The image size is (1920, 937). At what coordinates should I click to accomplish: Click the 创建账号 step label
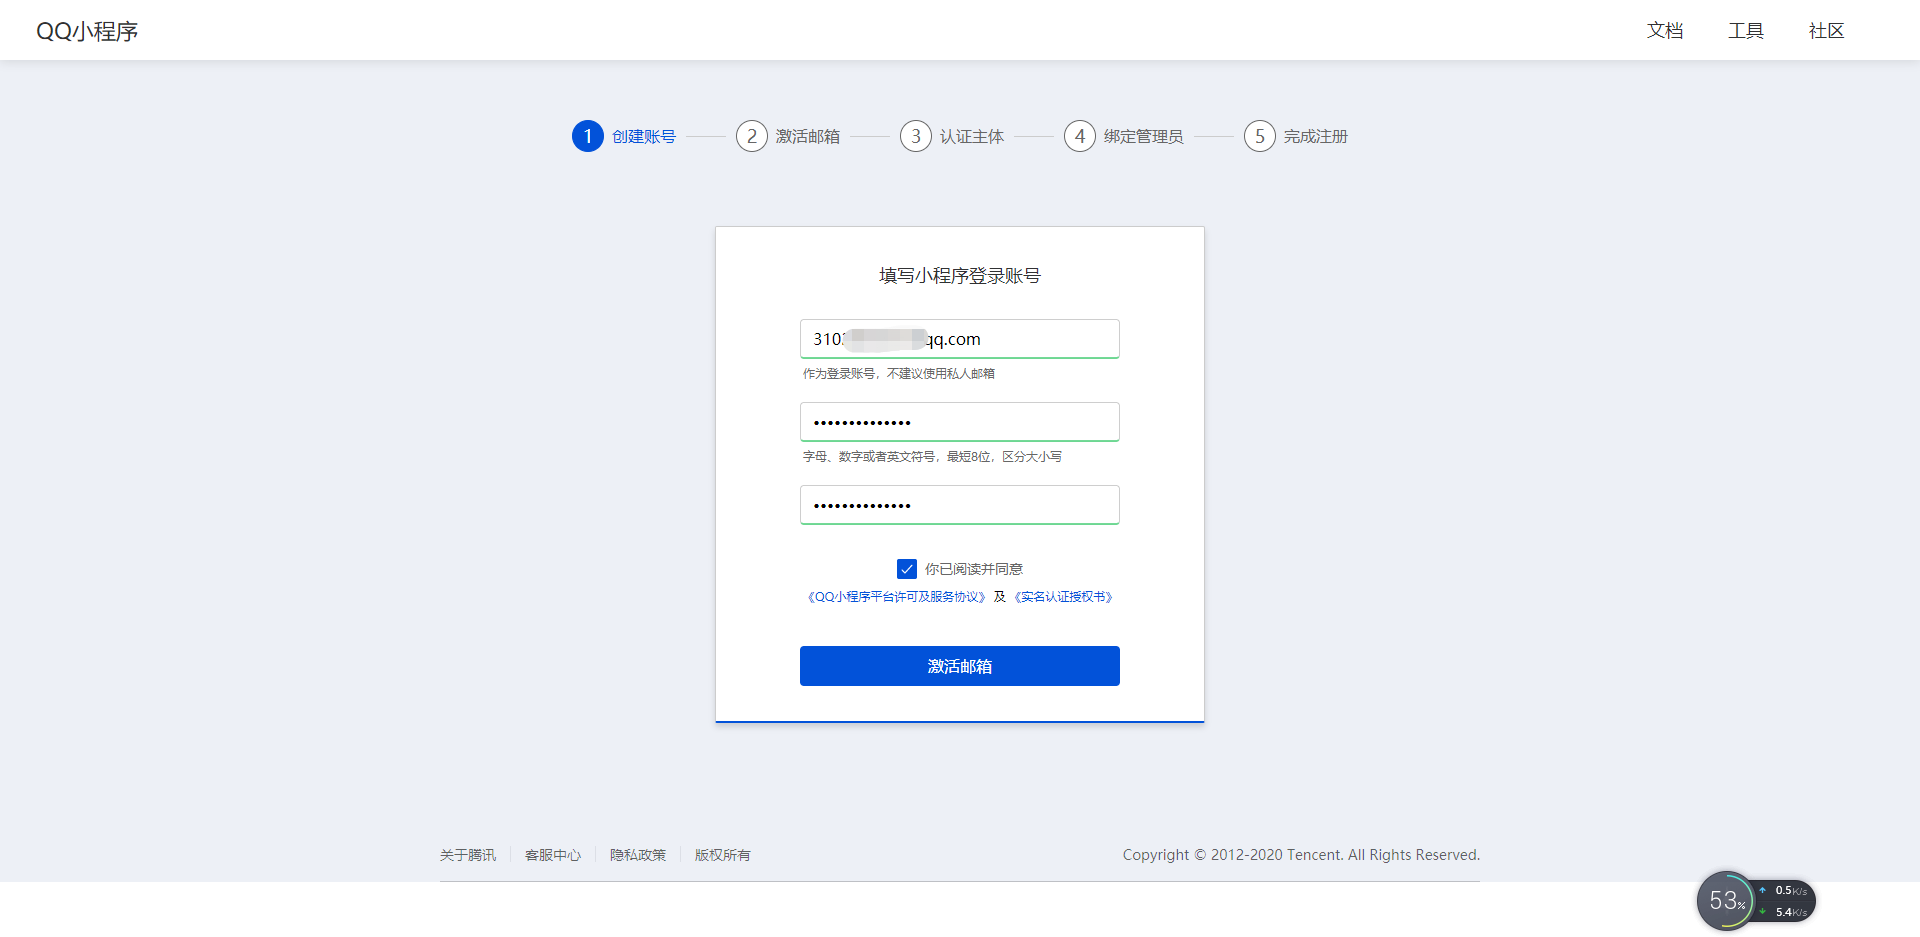tap(644, 136)
